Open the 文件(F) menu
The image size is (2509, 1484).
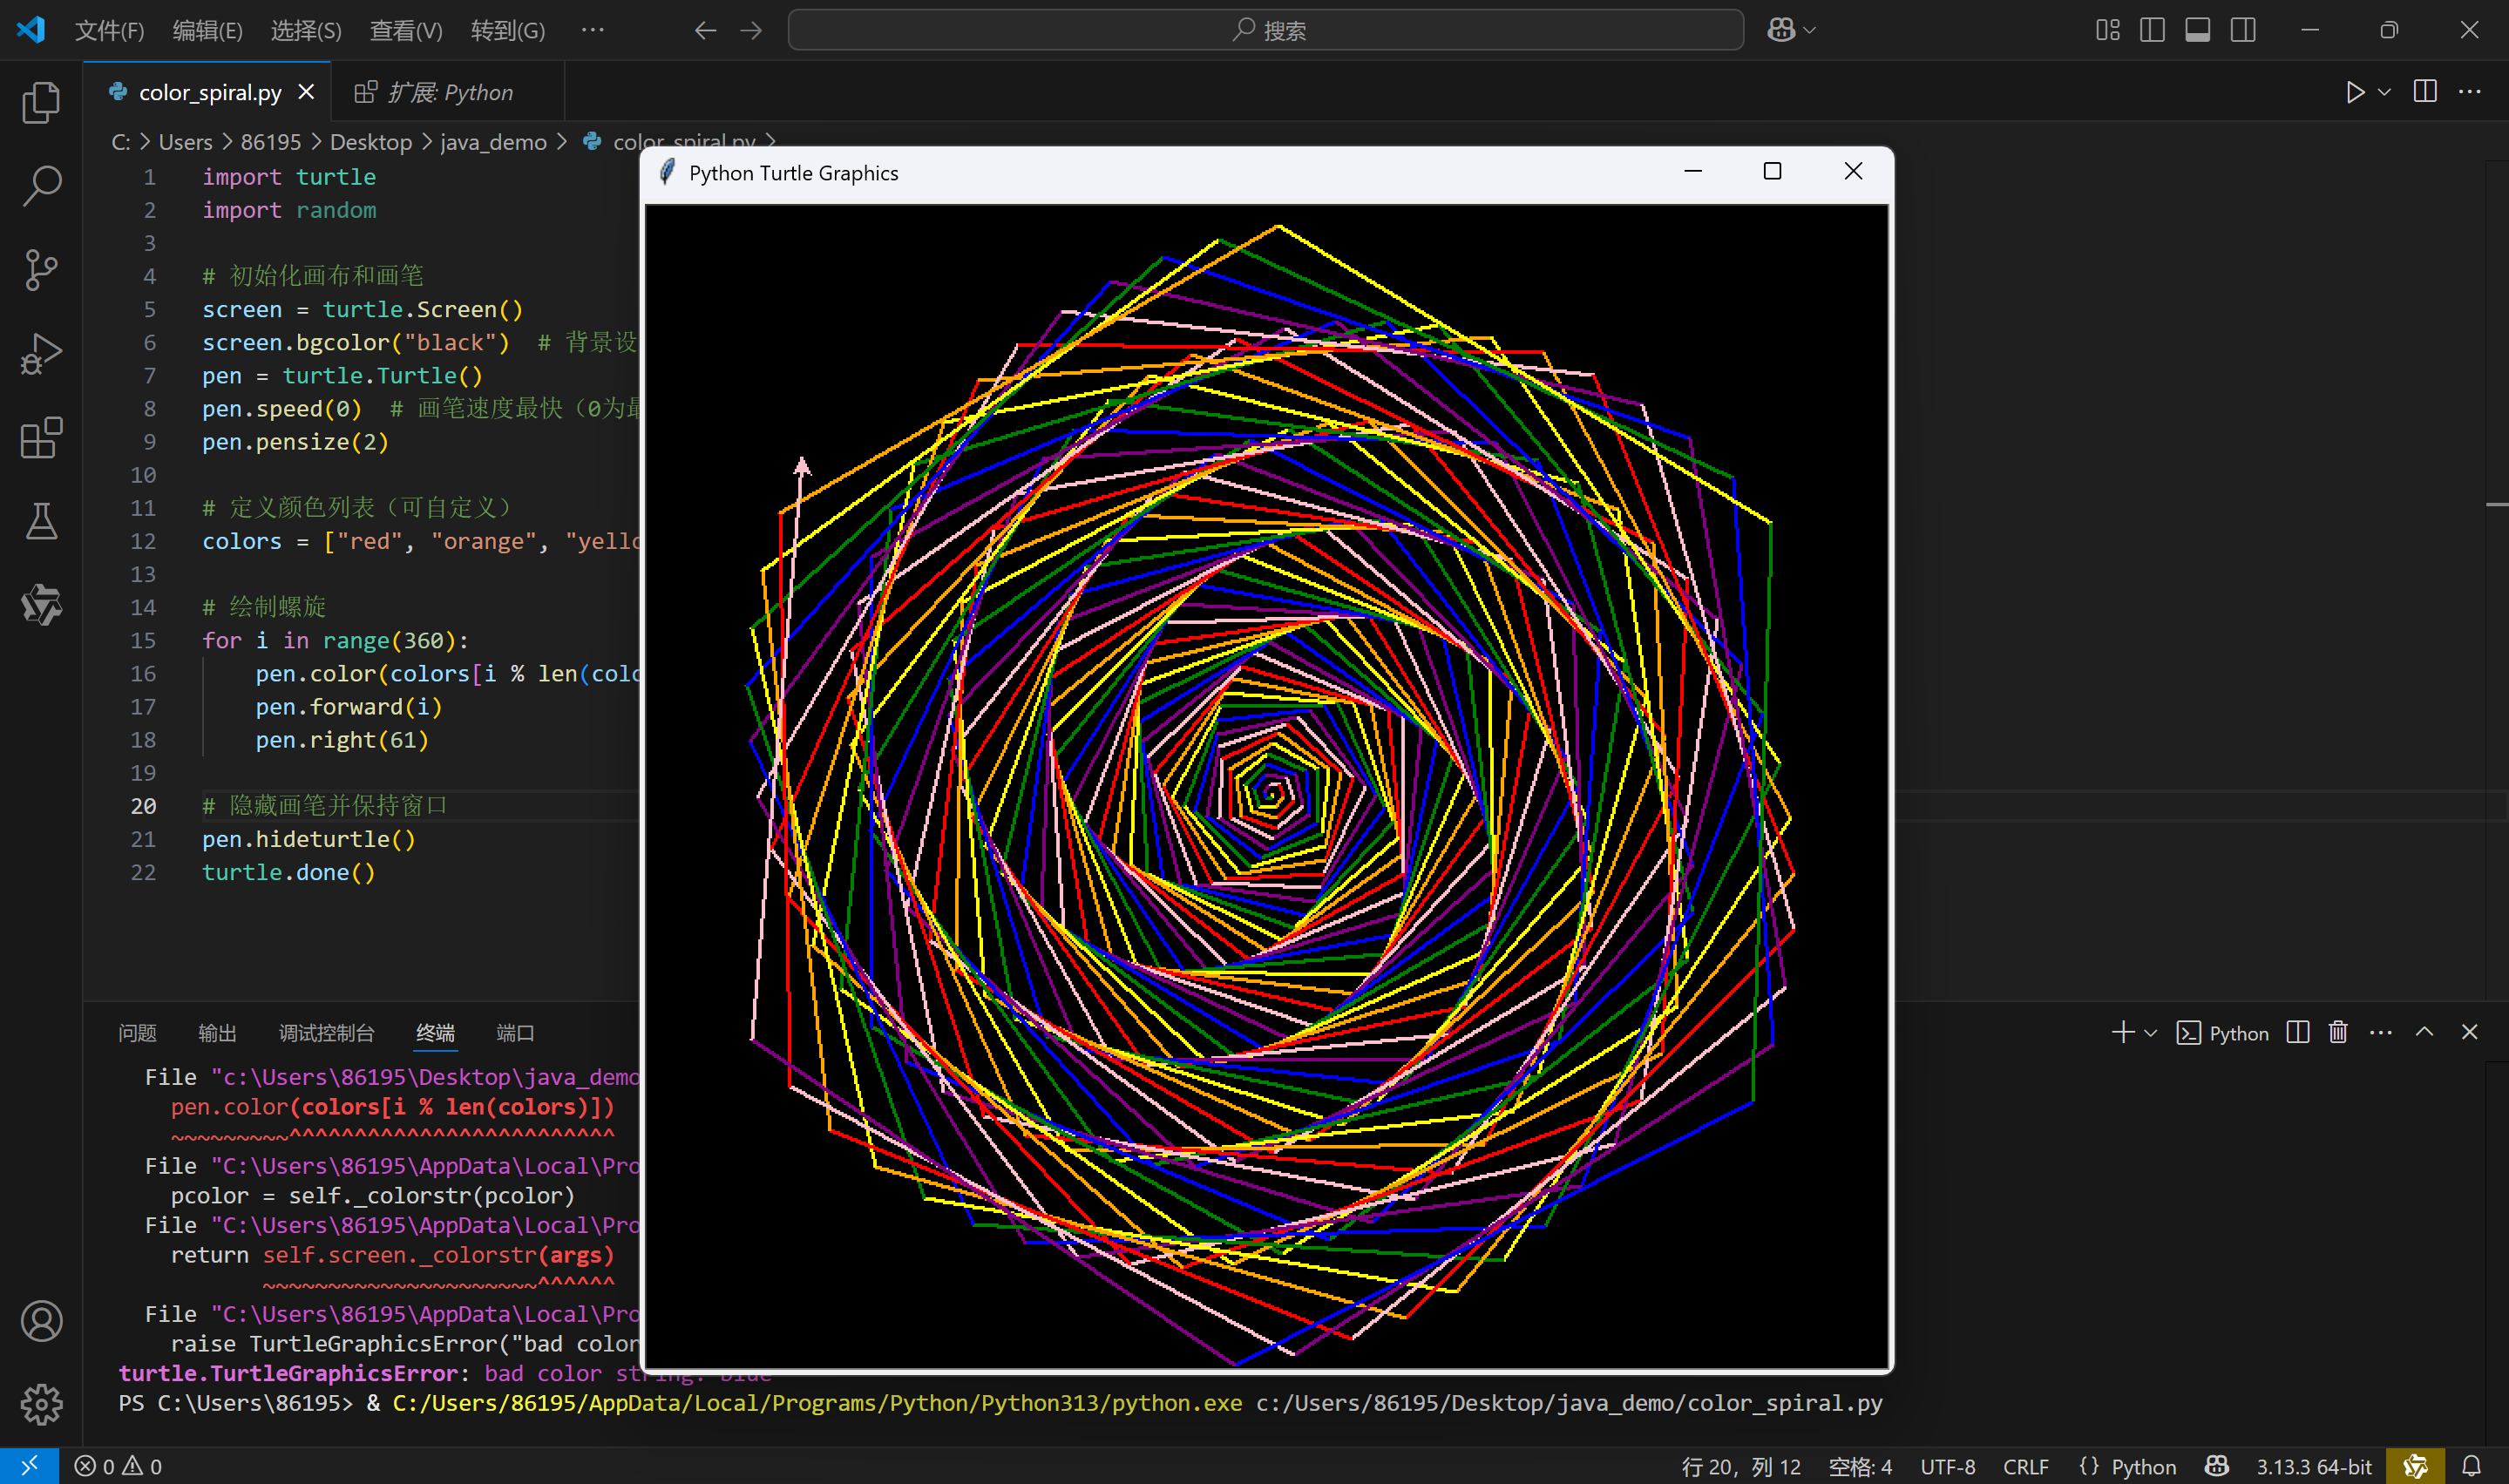[x=109, y=30]
